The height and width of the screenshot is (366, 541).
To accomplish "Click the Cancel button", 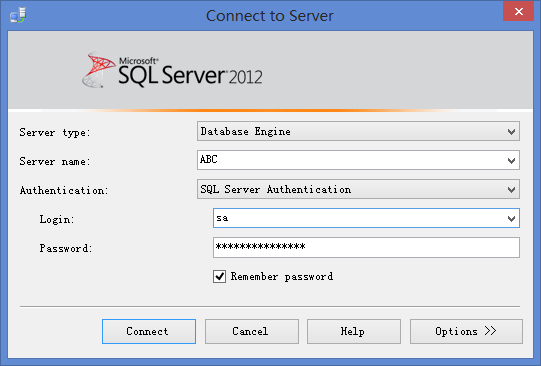I will tap(252, 332).
